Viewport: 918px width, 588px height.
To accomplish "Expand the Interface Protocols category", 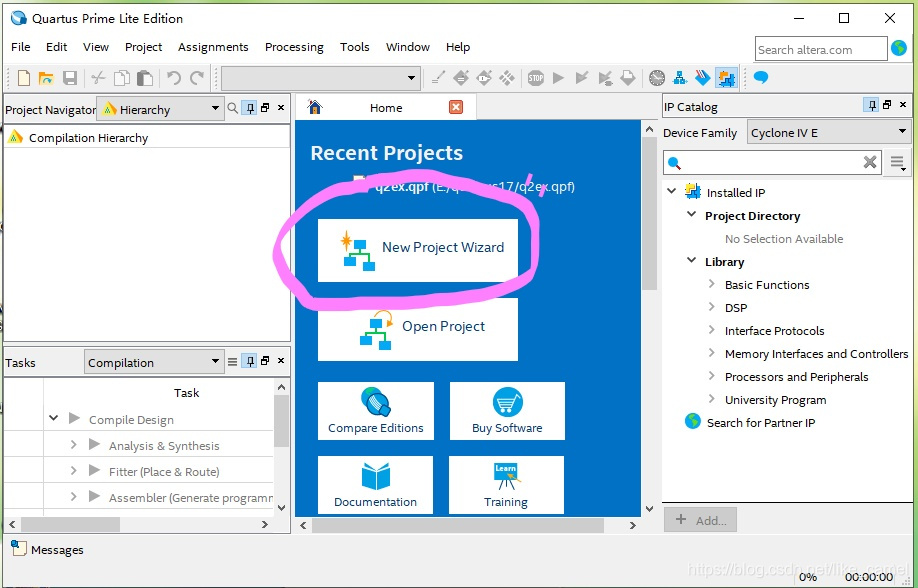I will coord(711,330).
